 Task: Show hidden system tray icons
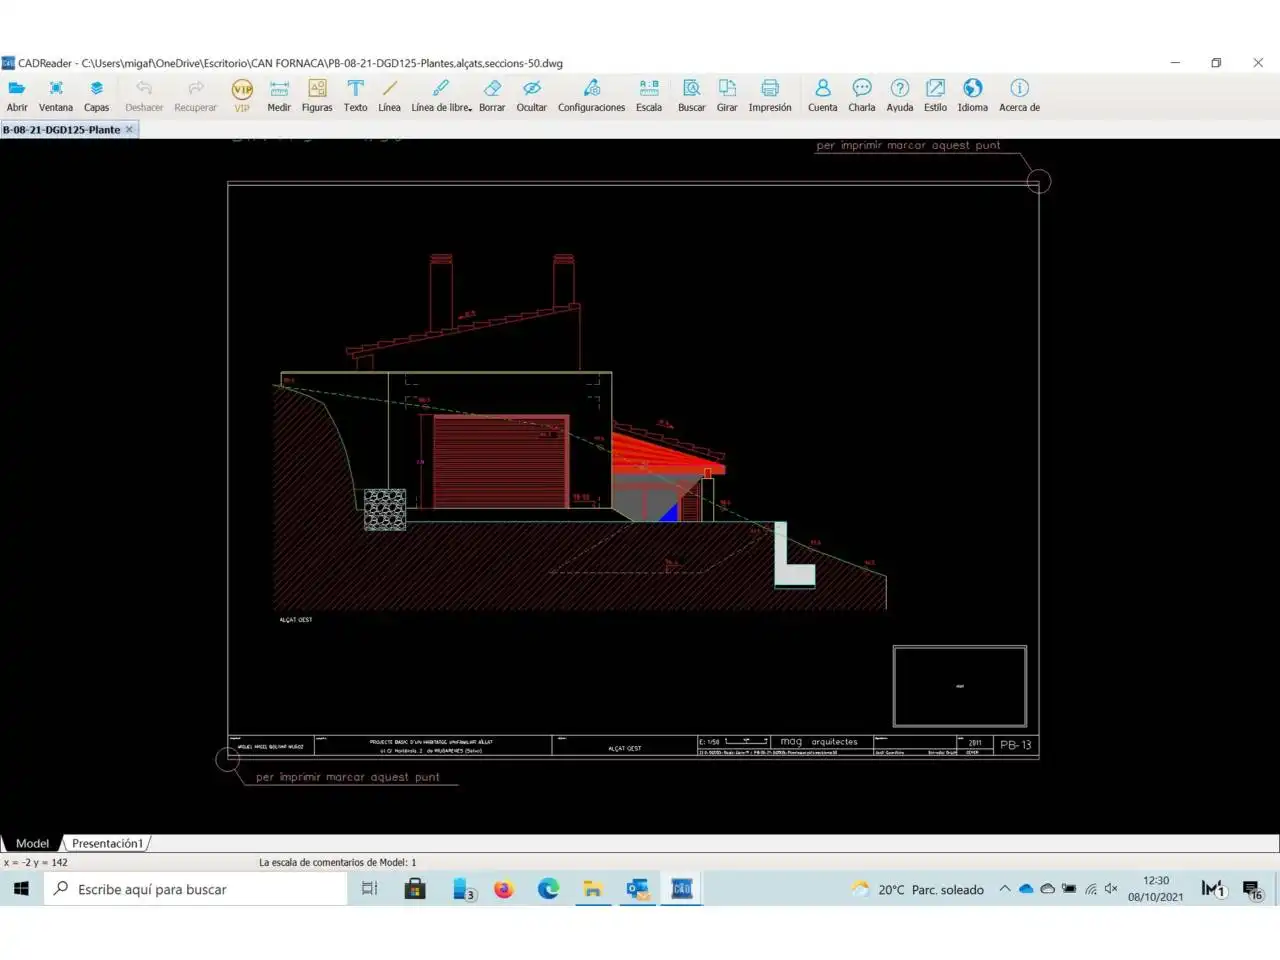point(1004,889)
